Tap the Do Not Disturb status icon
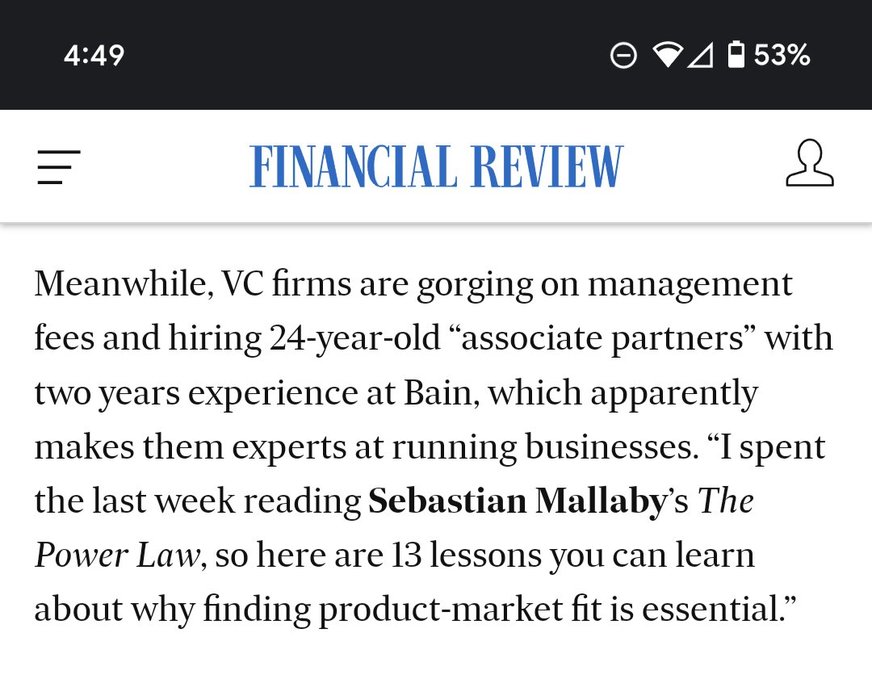 [623, 56]
